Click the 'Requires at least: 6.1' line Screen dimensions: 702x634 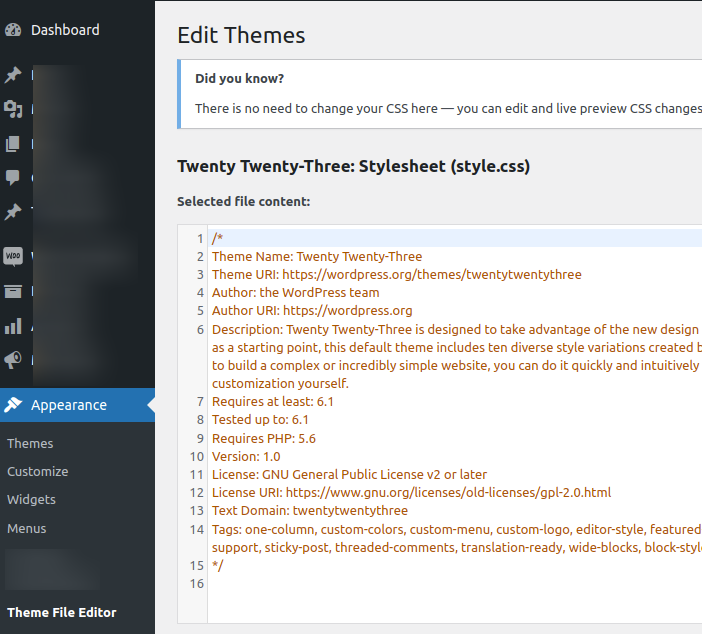pos(273,402)
